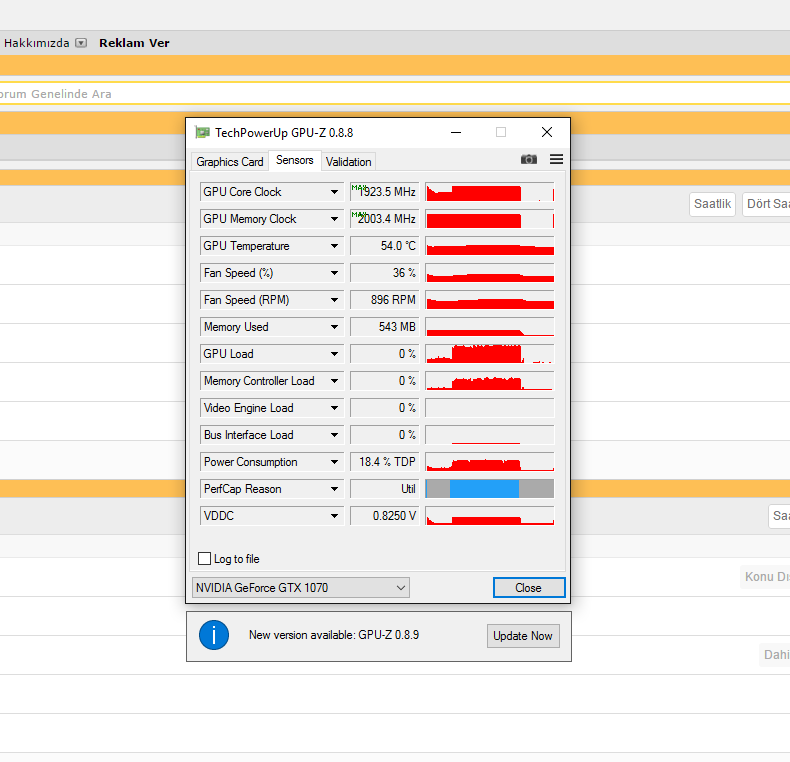Click the Update Now button
The image size is (790, 762).
pos(523,636)
